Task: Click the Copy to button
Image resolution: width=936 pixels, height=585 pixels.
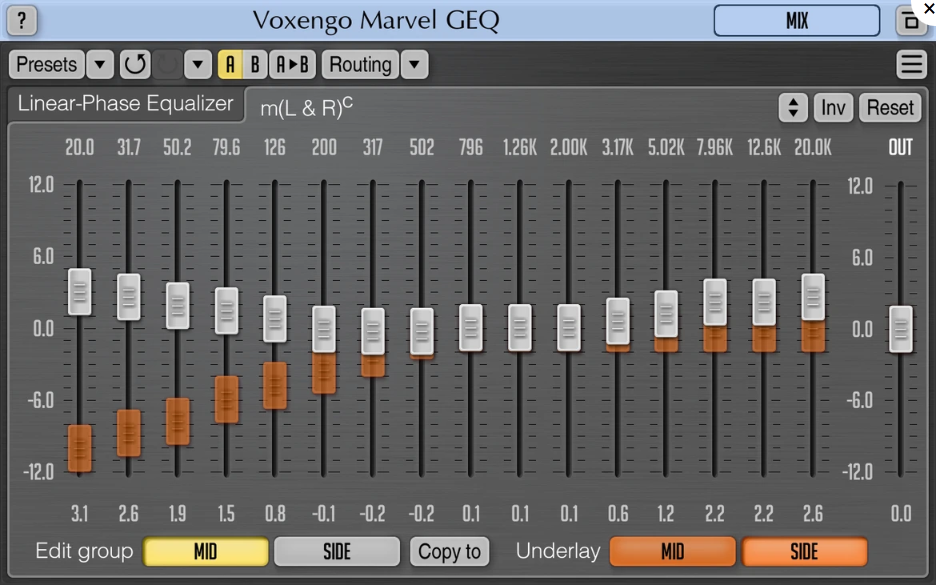Action: [x=449, y=552]
